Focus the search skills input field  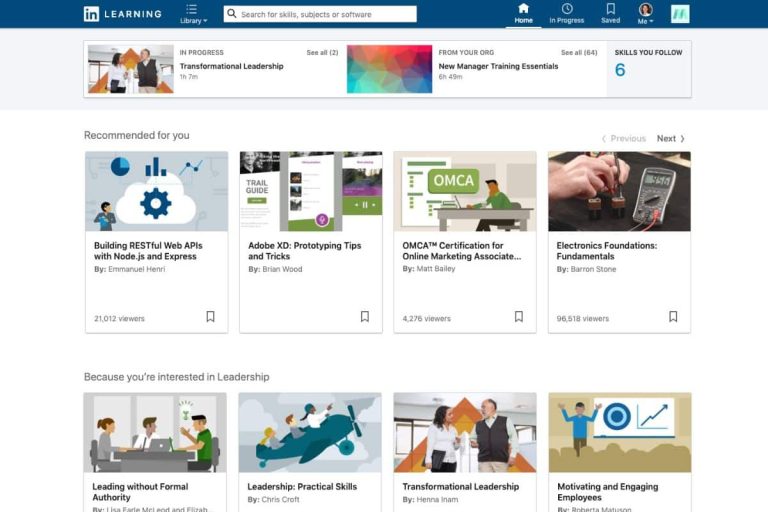320,14
